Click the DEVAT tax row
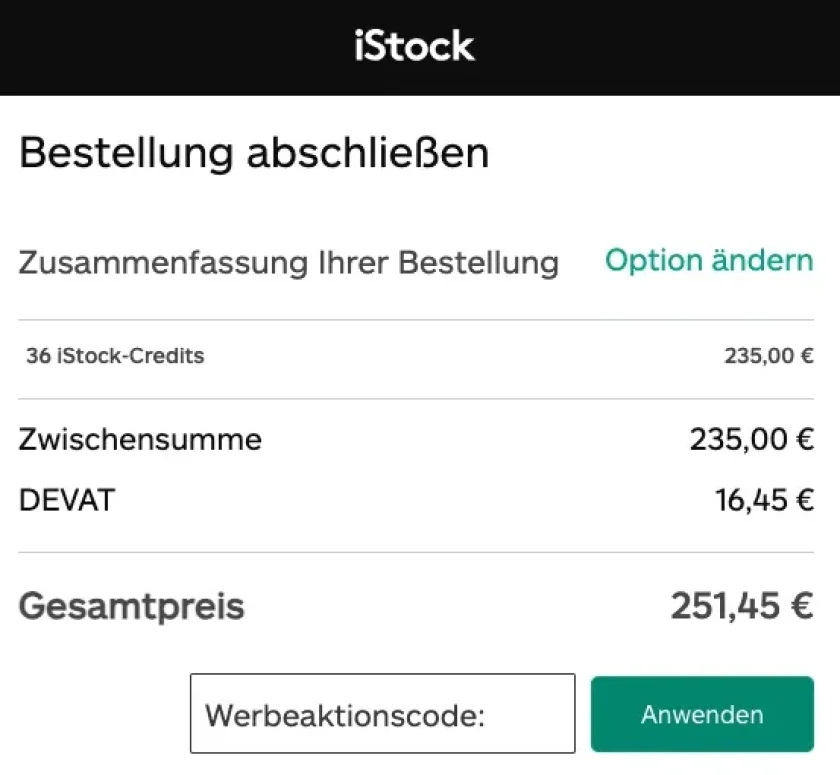Viewport: 840px width, 775px height. (66, 500)
